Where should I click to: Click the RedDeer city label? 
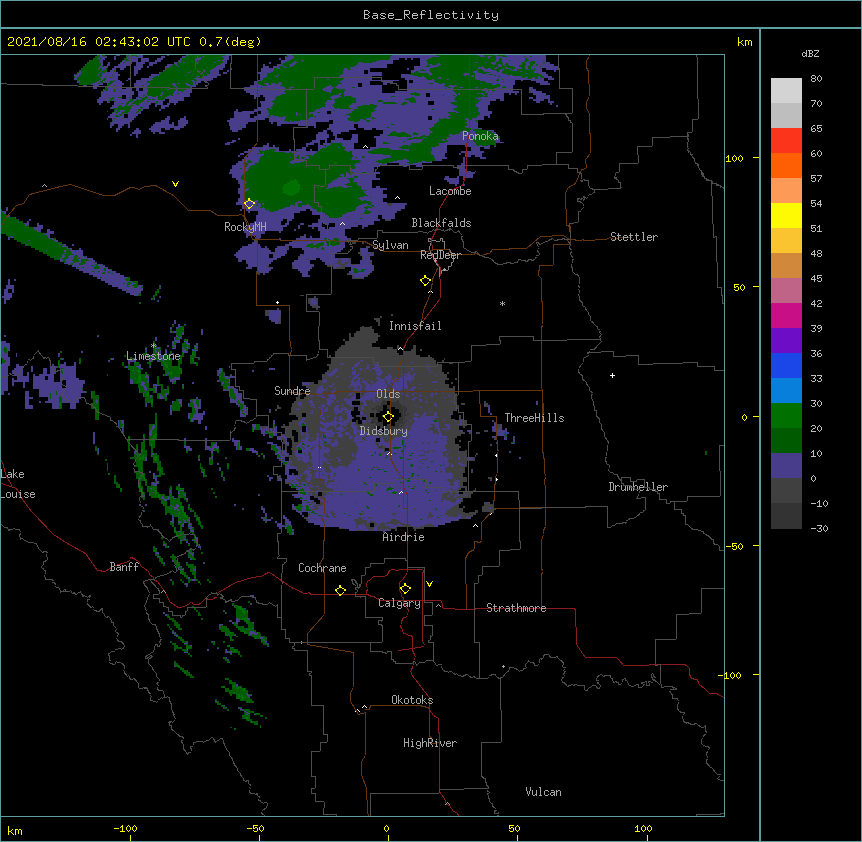(x=440, y=255)
